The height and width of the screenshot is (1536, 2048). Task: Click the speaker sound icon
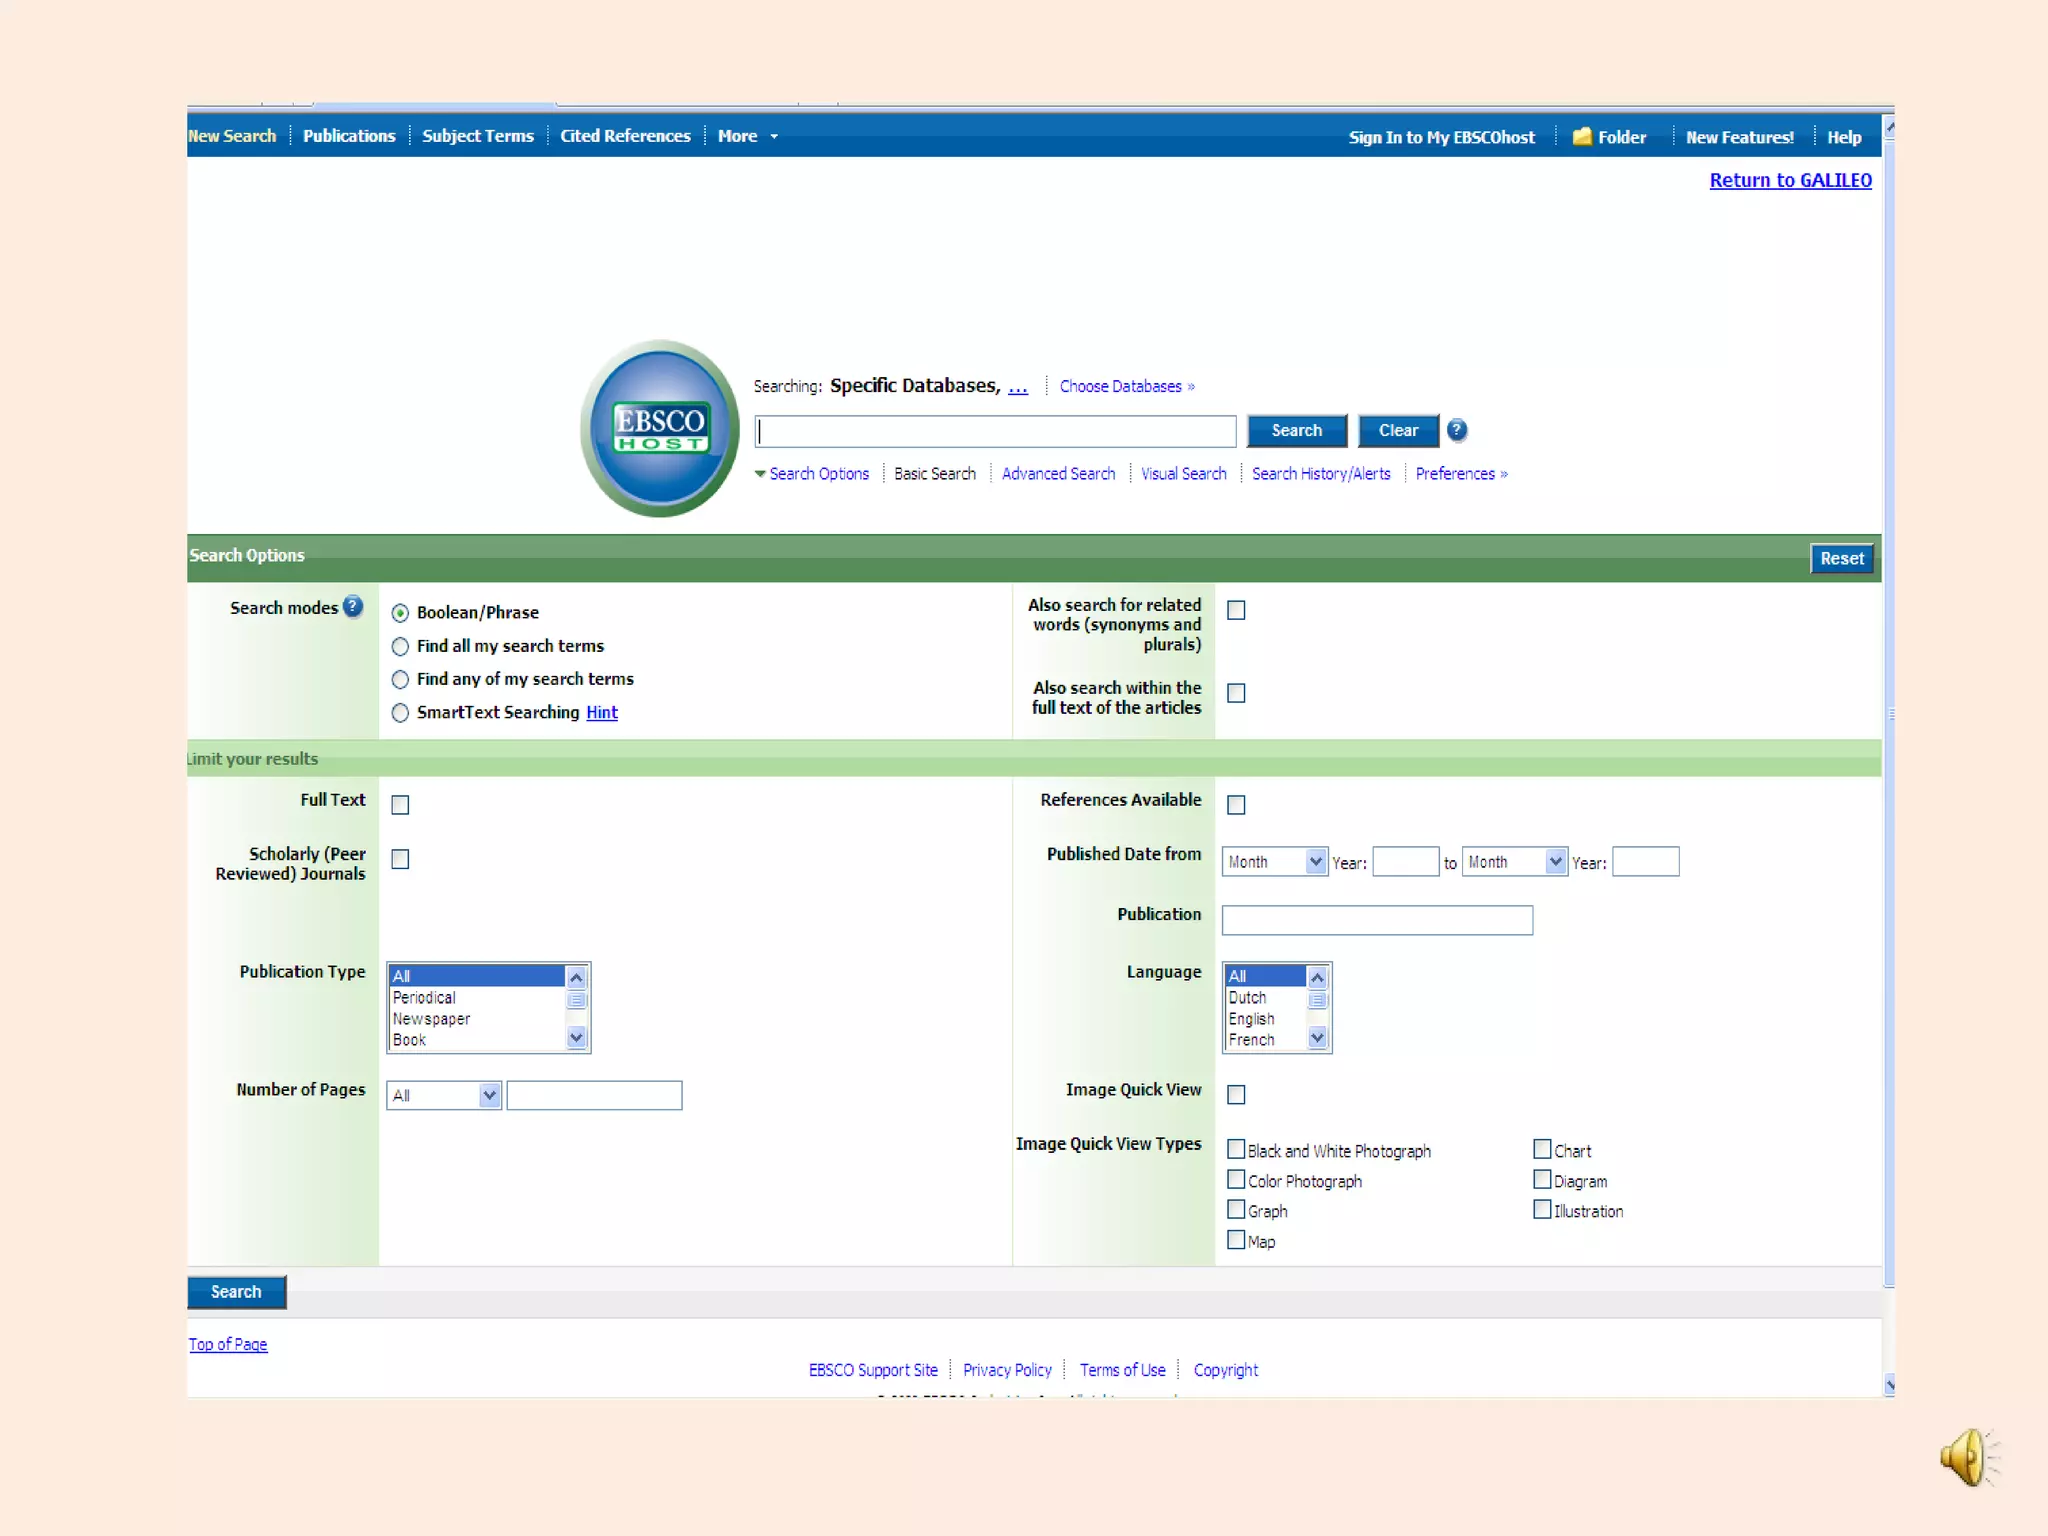pyautogui.click(x=1967, y=1457)
